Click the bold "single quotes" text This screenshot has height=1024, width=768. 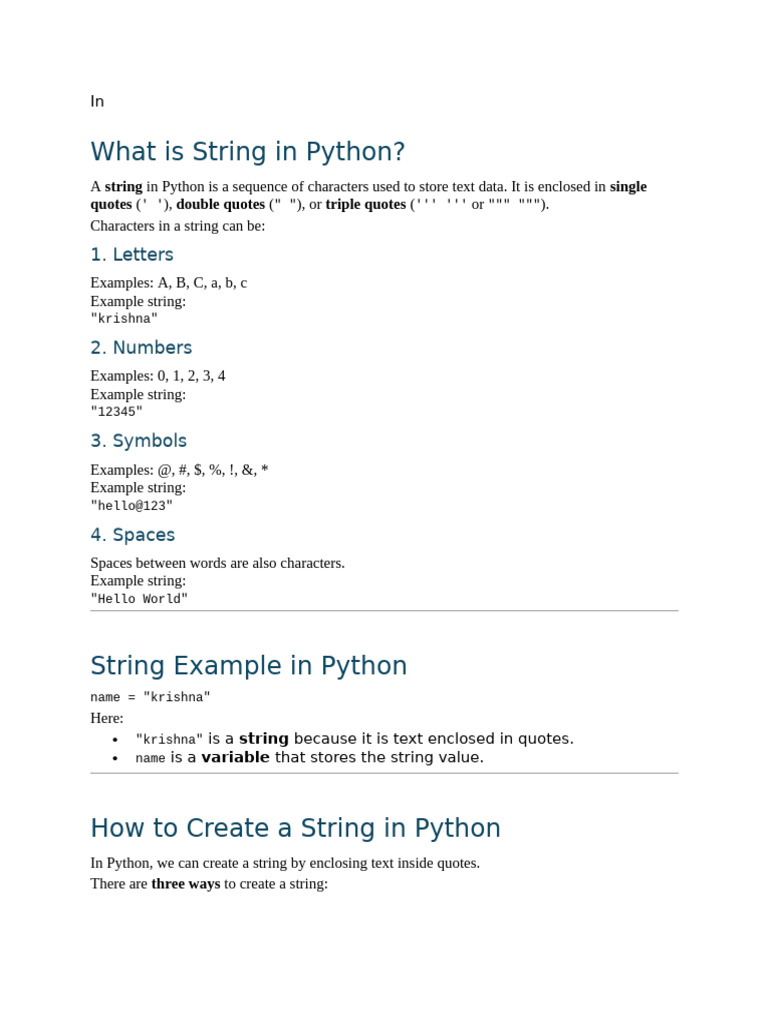point(628,186)
